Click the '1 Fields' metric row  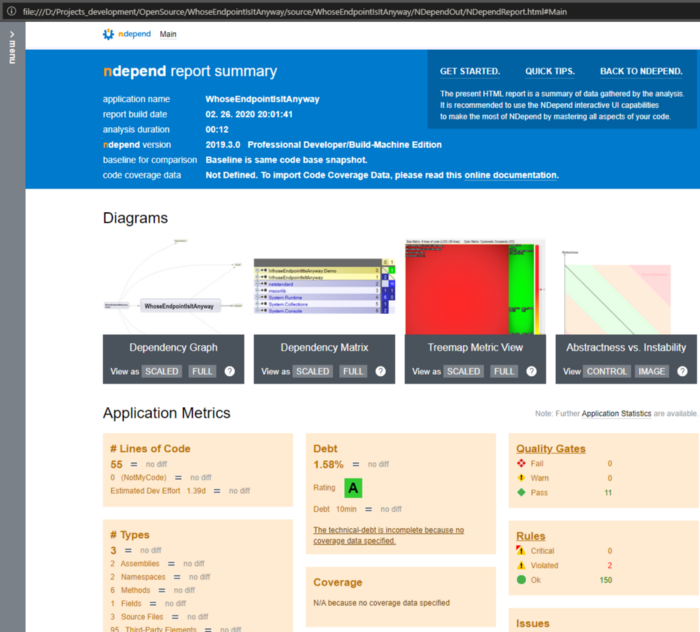tap(148, 604)
